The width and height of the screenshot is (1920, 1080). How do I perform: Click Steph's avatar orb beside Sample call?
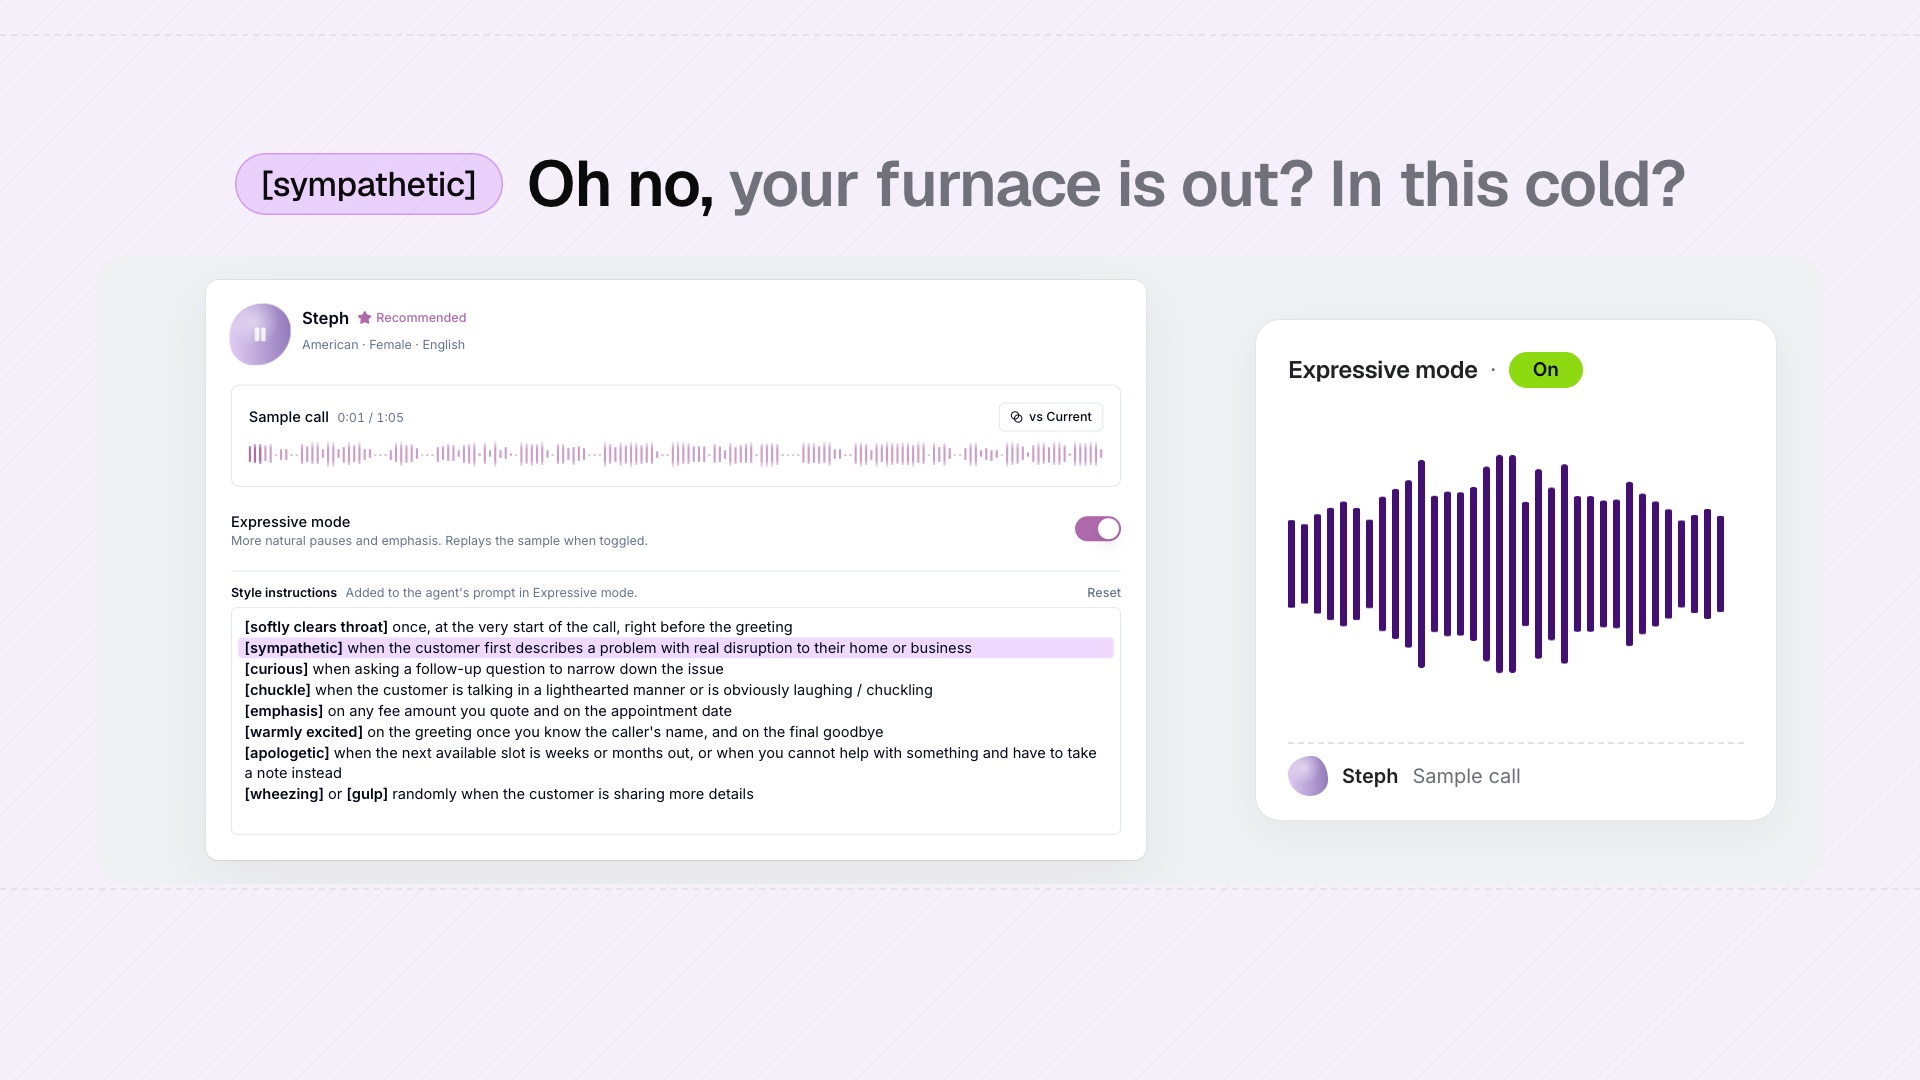tap(1308, 776)
